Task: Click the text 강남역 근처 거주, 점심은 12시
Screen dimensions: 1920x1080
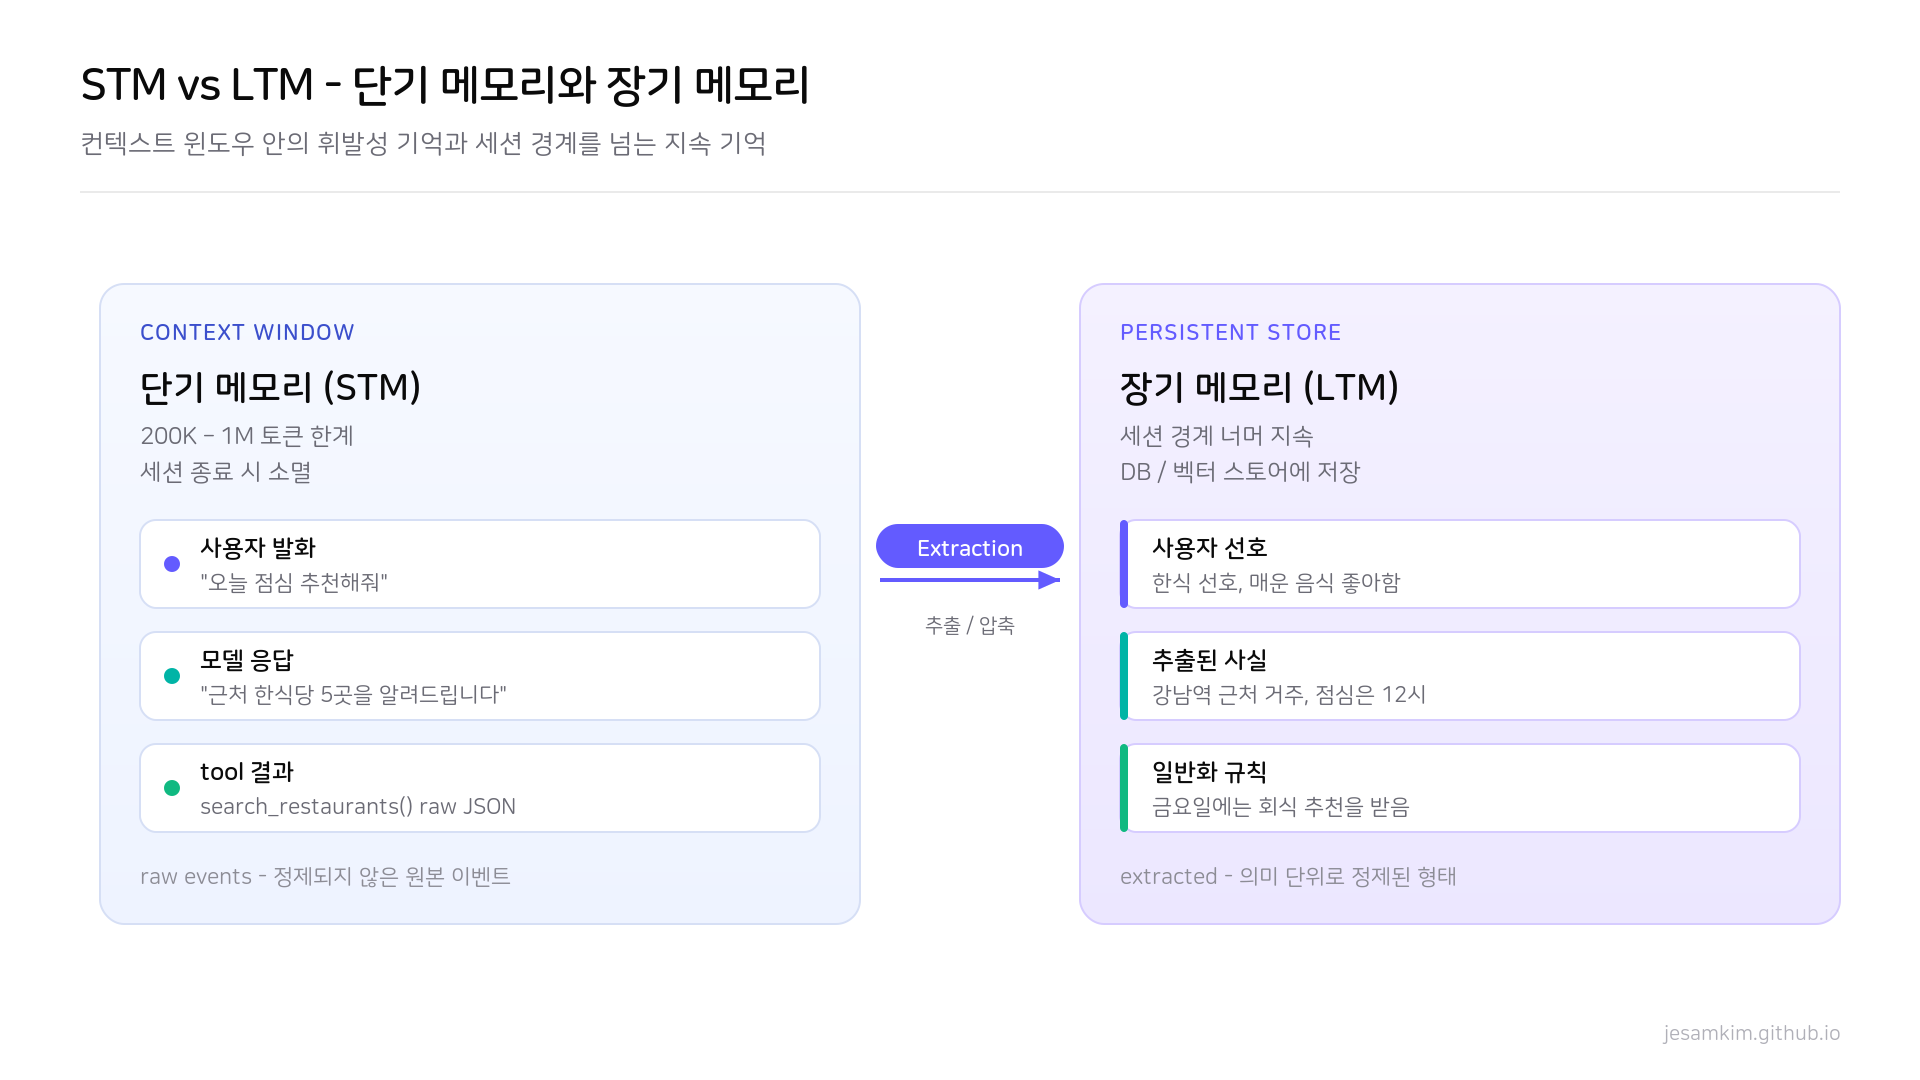Action: (x=1289, y=694)
